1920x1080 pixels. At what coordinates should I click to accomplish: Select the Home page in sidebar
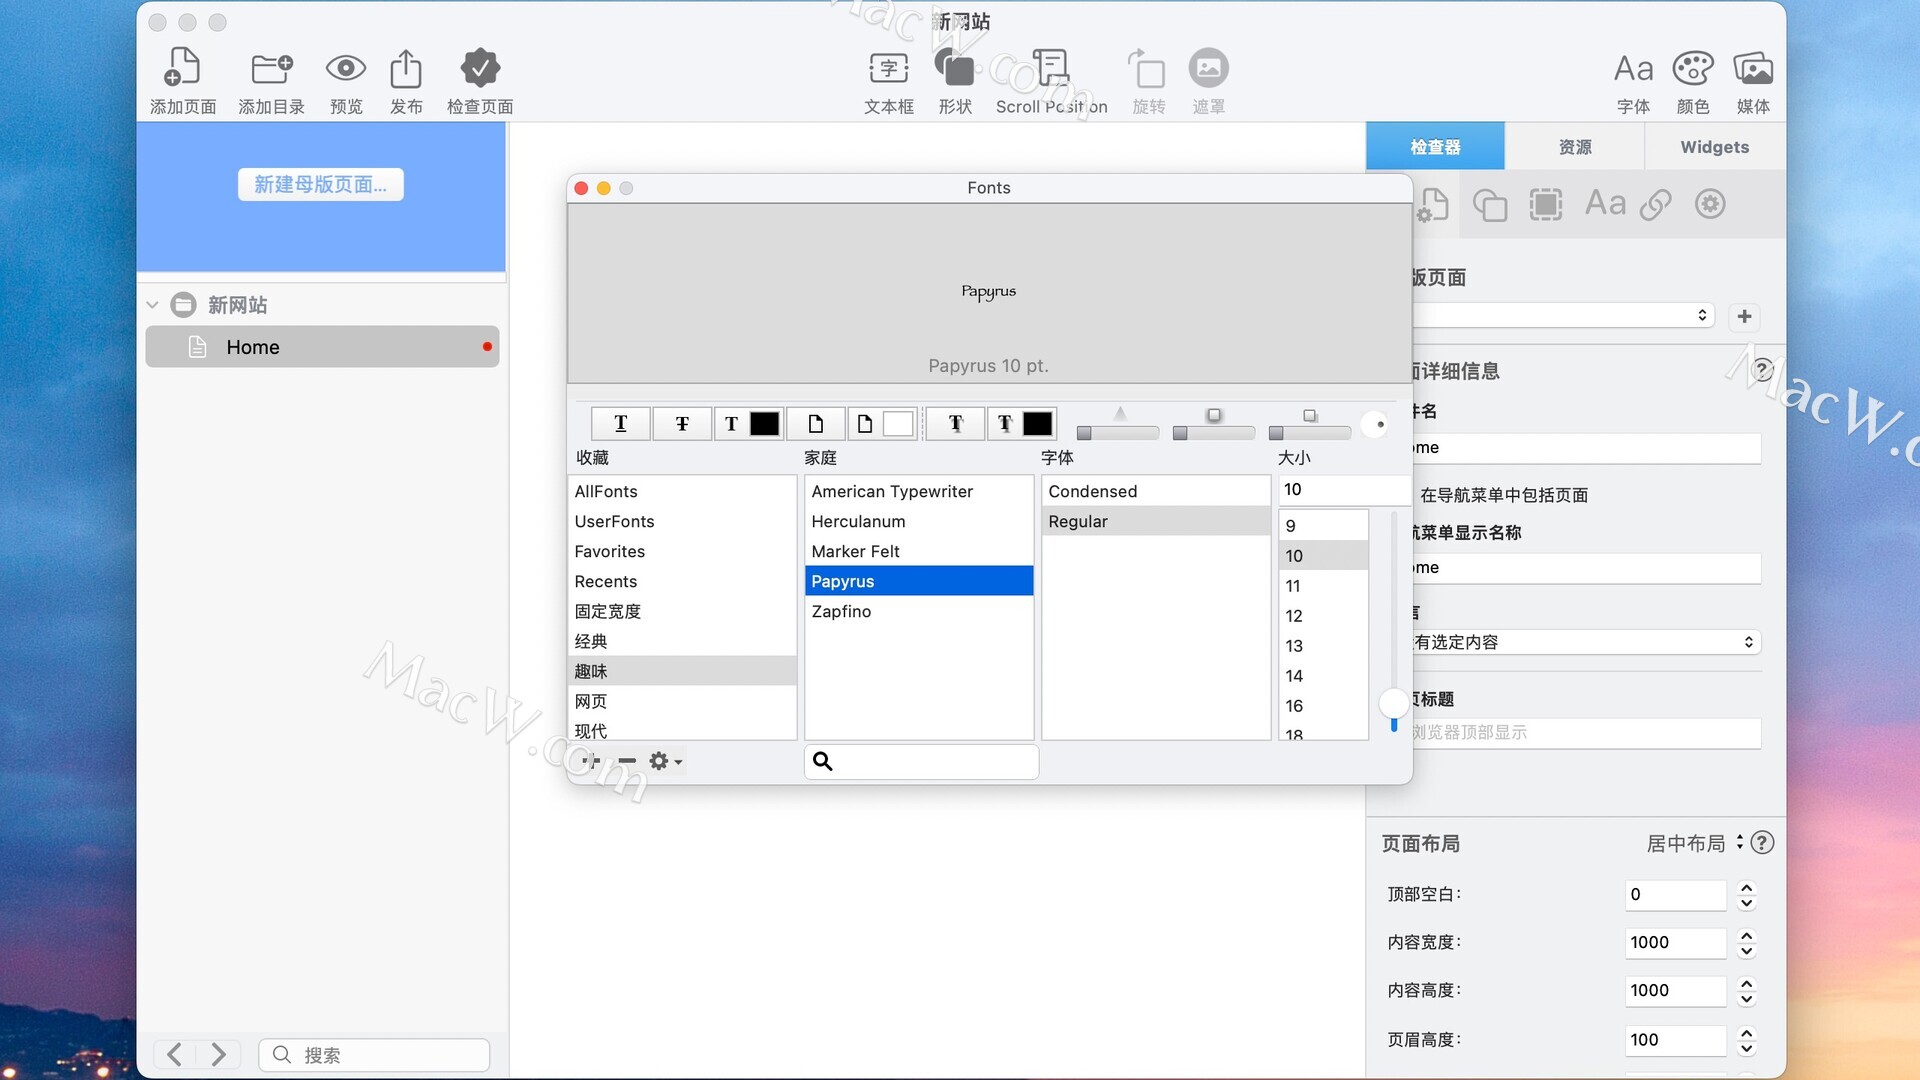(x=322, y=347)
